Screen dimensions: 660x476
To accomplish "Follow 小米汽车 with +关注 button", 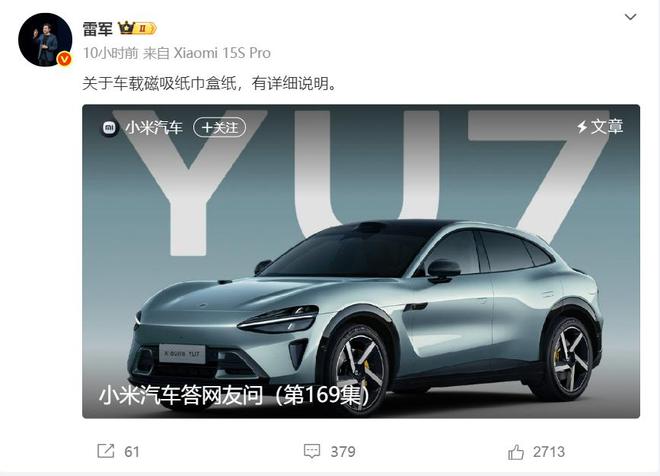I will pos(219,128).
